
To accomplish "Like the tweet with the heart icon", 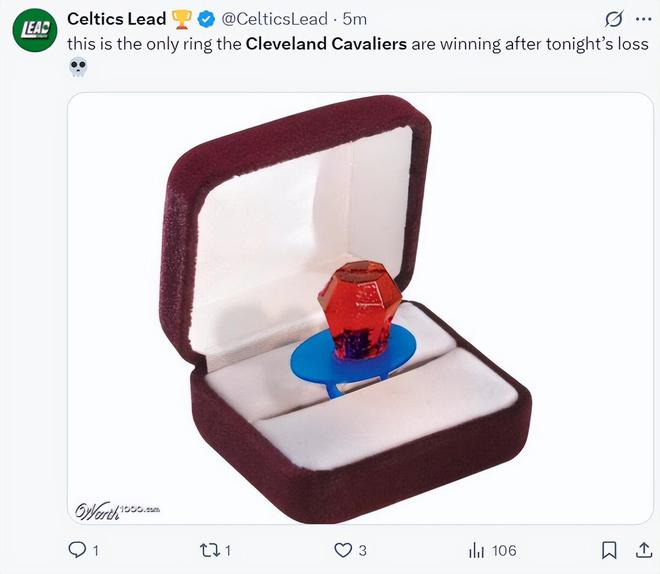I will point(343,550).
